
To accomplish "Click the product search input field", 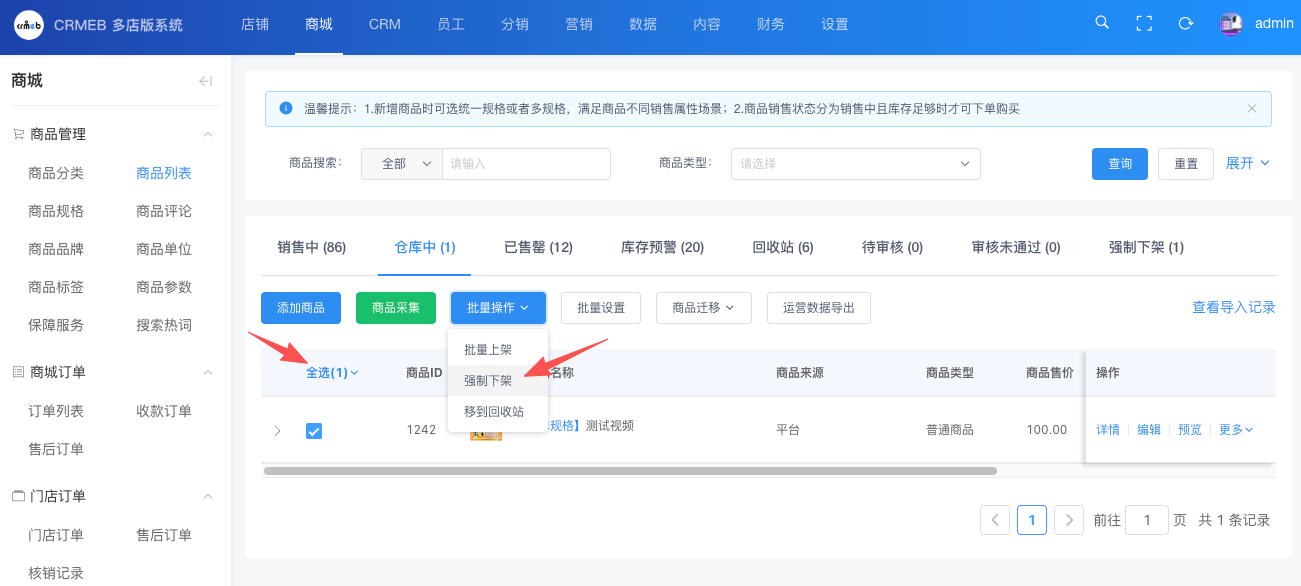I will click(526, 163).
